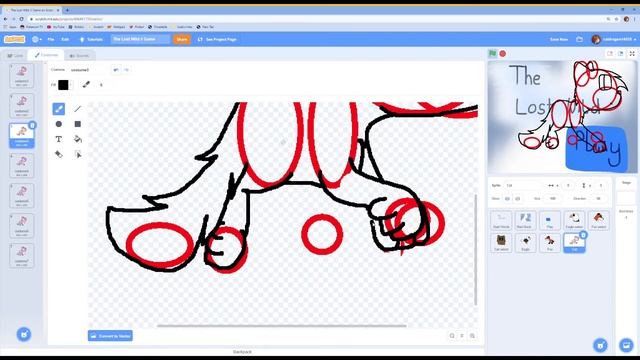Open the Backpack panel
Image resolution: width=640 pixels, height=360 pixels.
[242, 351]
